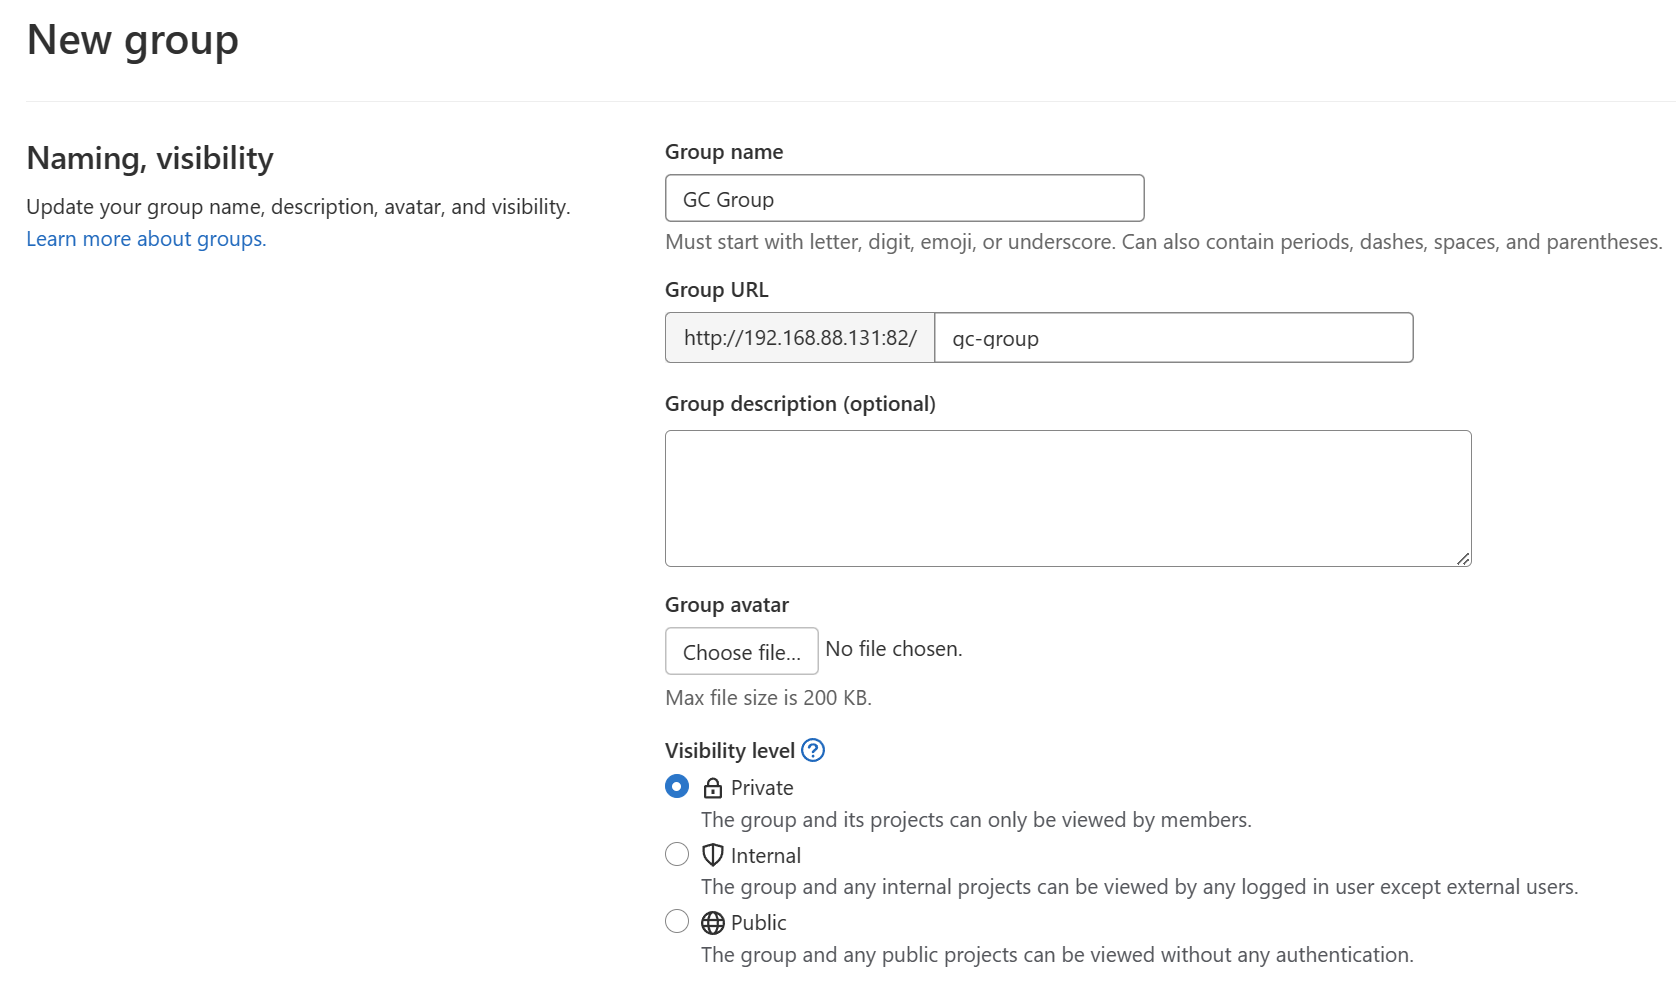Image resolution: width=1676 pixels, height=984 pixels.
Task: Click the group name rules hint text
Action: [1164, 242]
